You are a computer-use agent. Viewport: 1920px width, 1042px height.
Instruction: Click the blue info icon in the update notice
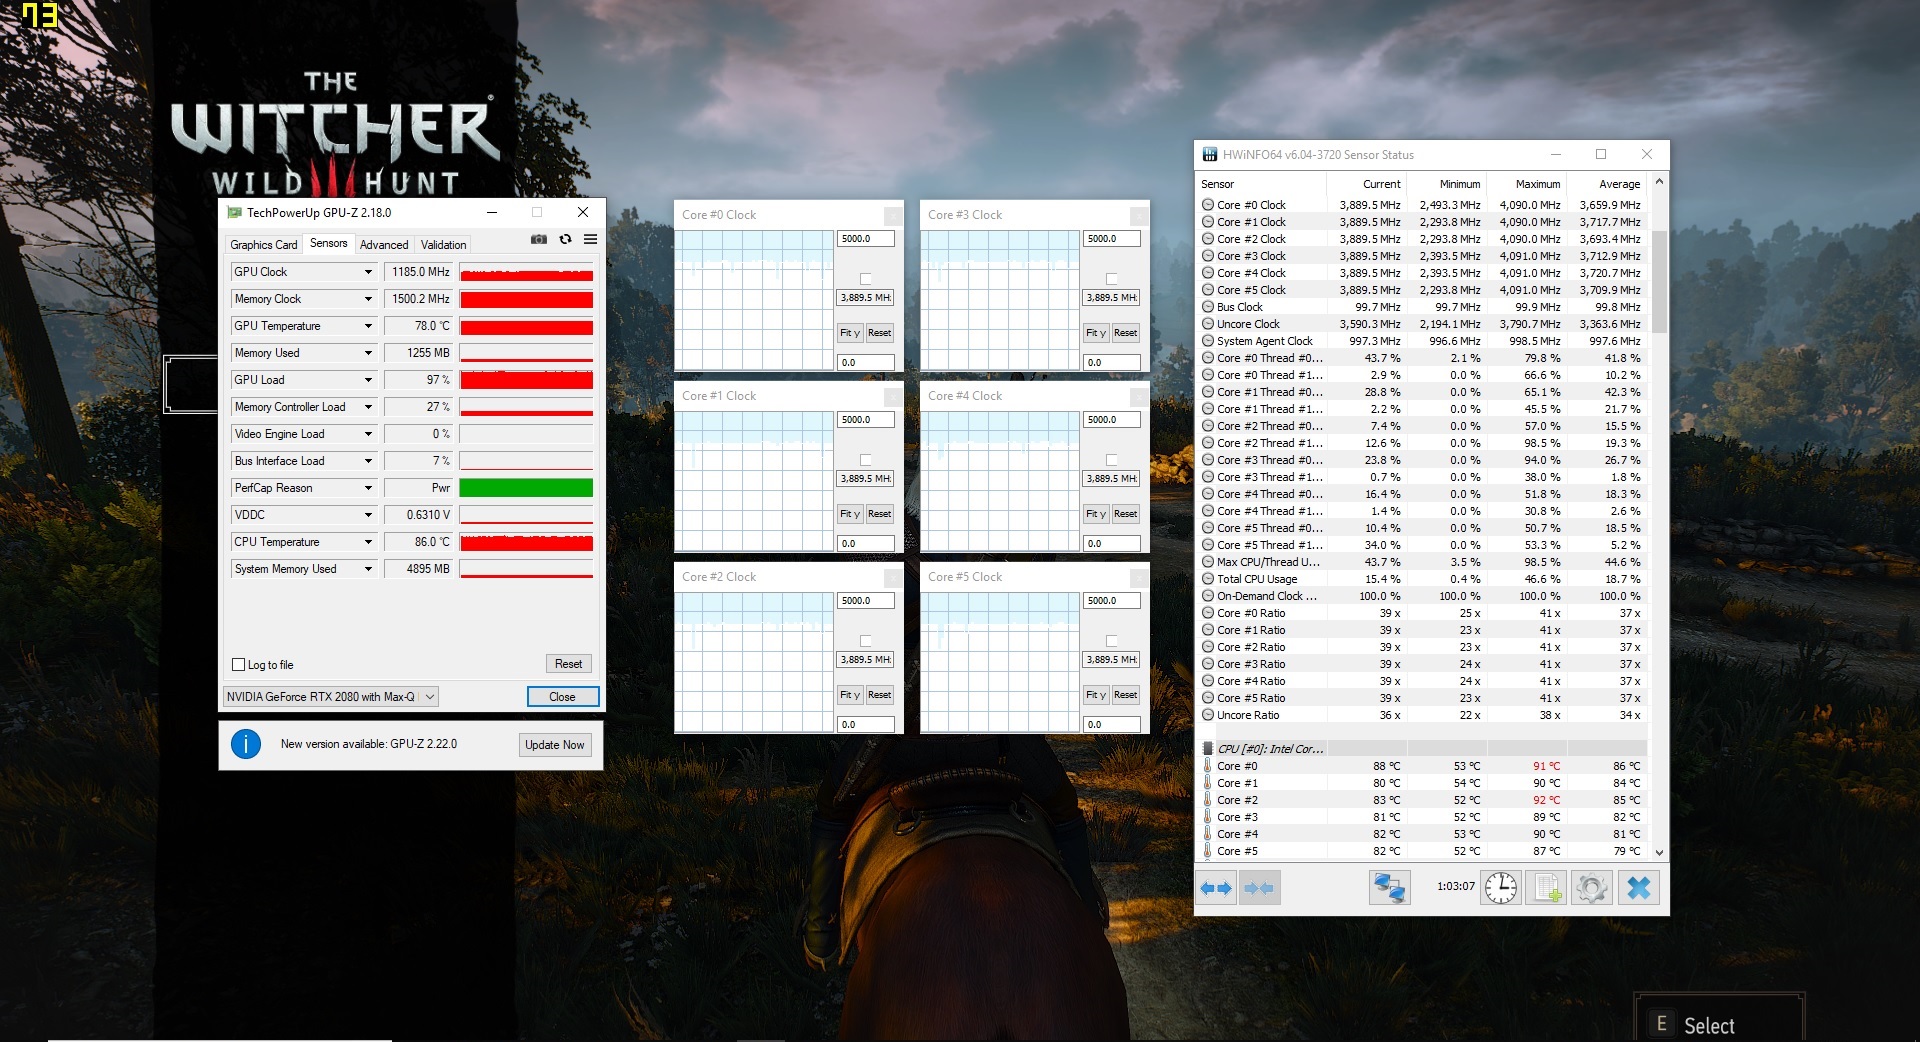coord(246,744)
